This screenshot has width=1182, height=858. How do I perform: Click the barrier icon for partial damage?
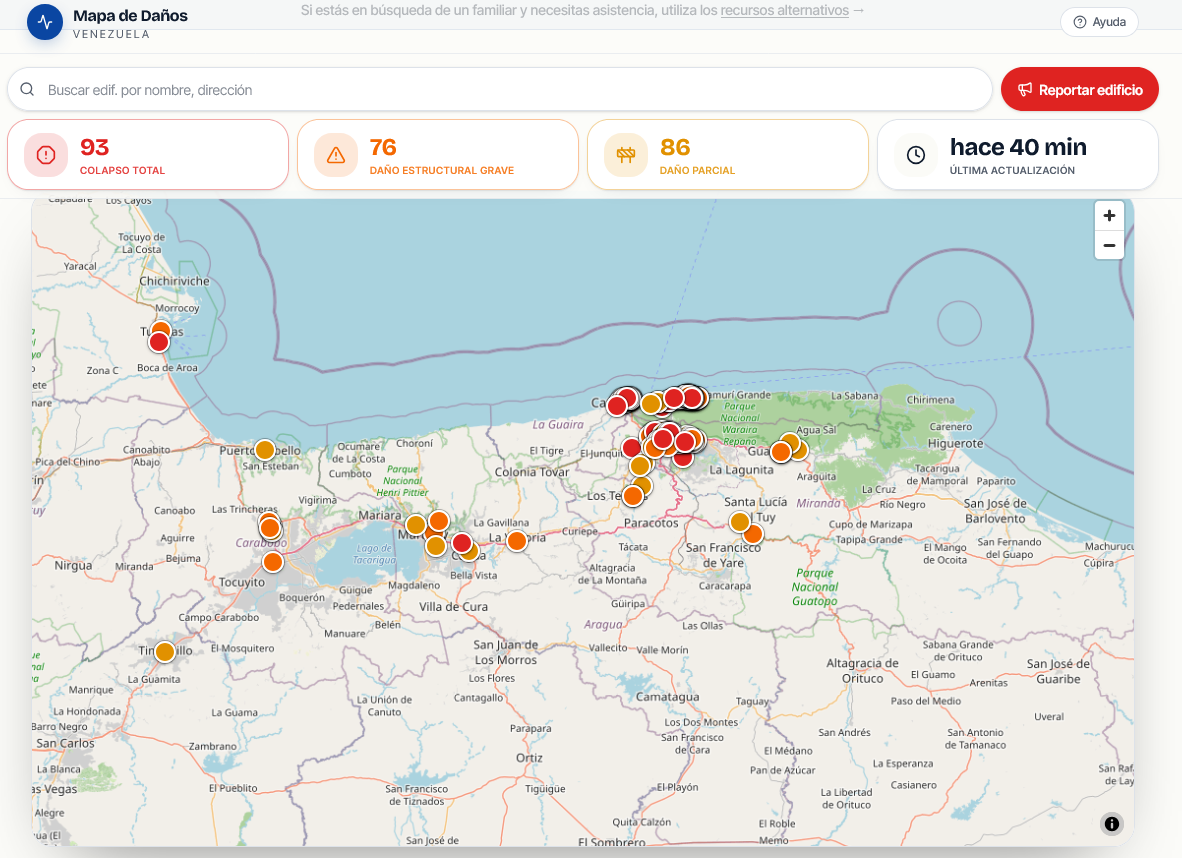626,155
